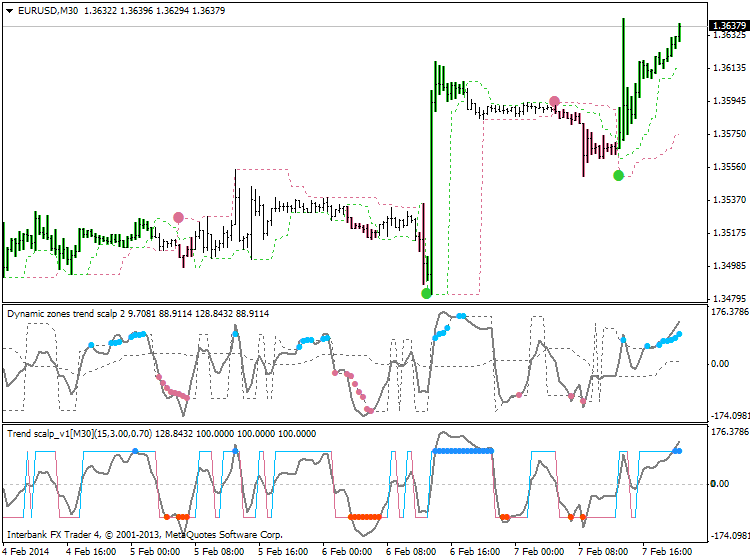Click the 7 Feb 16:00 time label
The image size is (750, 560).
coord(667,551)
